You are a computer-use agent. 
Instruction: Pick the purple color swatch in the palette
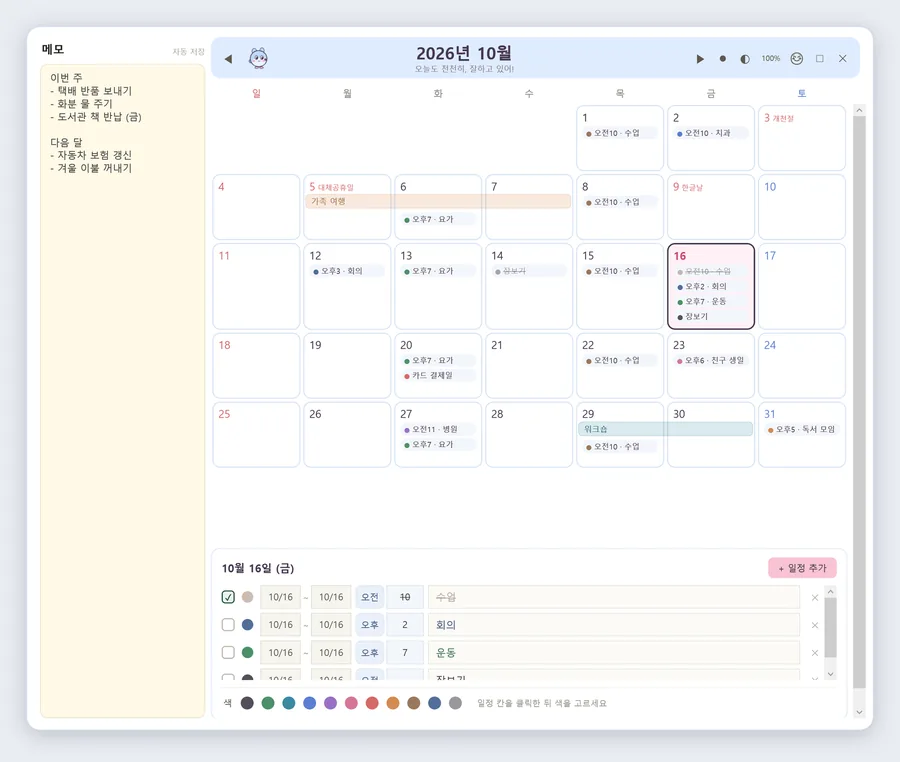330,703
